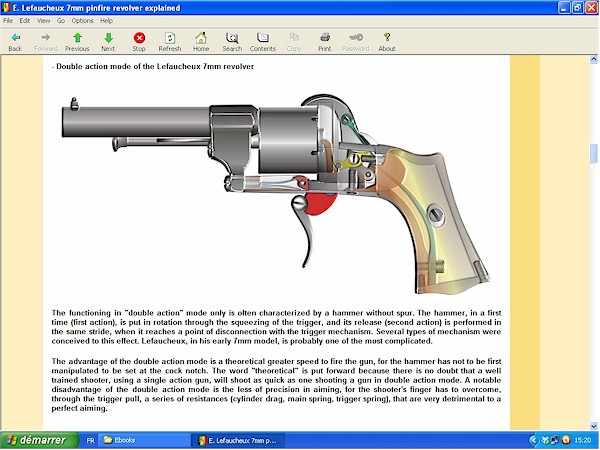Image resolution: width=600 pixels, height=450 pixels.
Task: Close the ebook window
Action: [592, 8]
